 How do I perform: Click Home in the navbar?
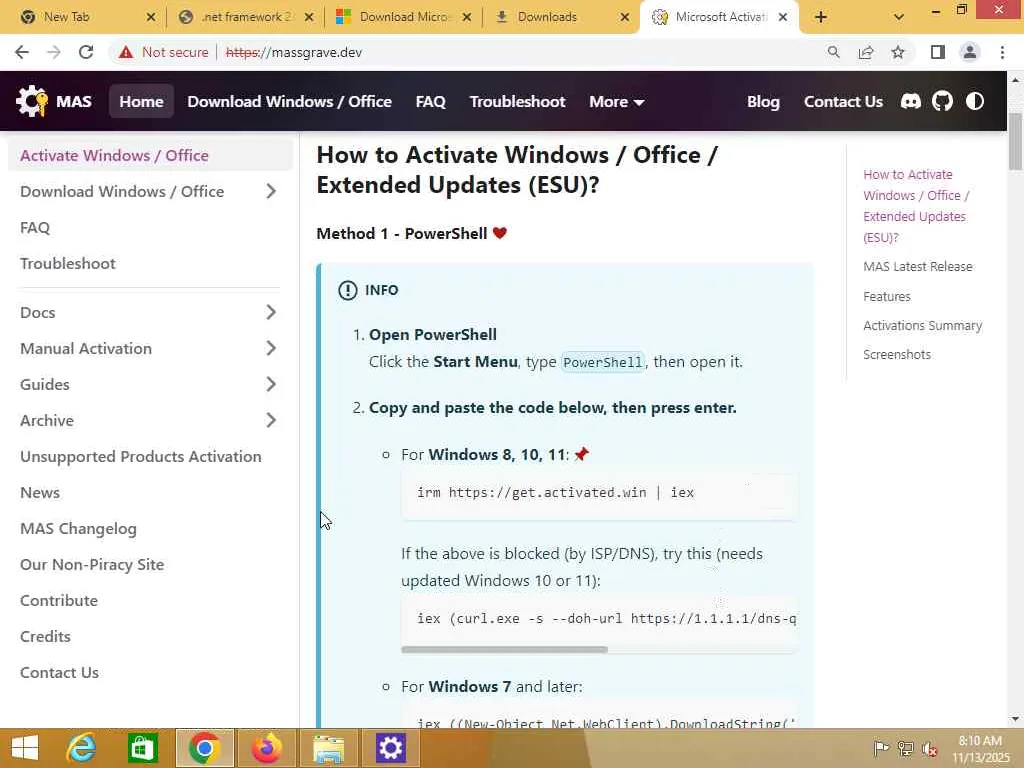(141, 101)
